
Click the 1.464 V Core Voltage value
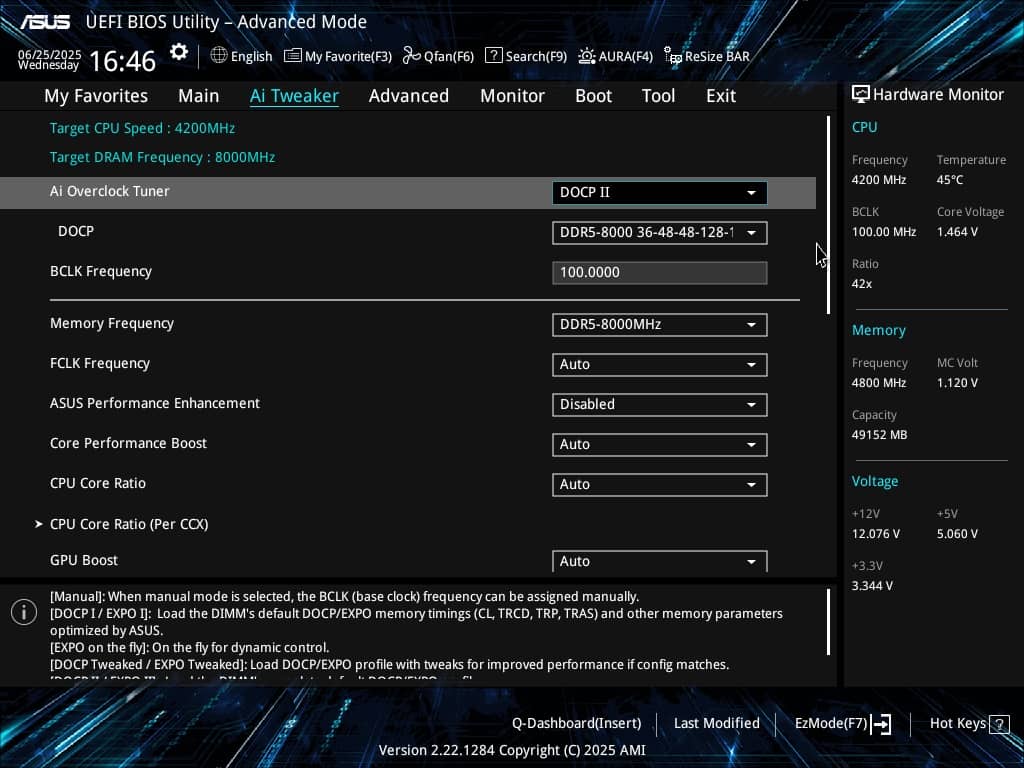(x=957, y=232)
